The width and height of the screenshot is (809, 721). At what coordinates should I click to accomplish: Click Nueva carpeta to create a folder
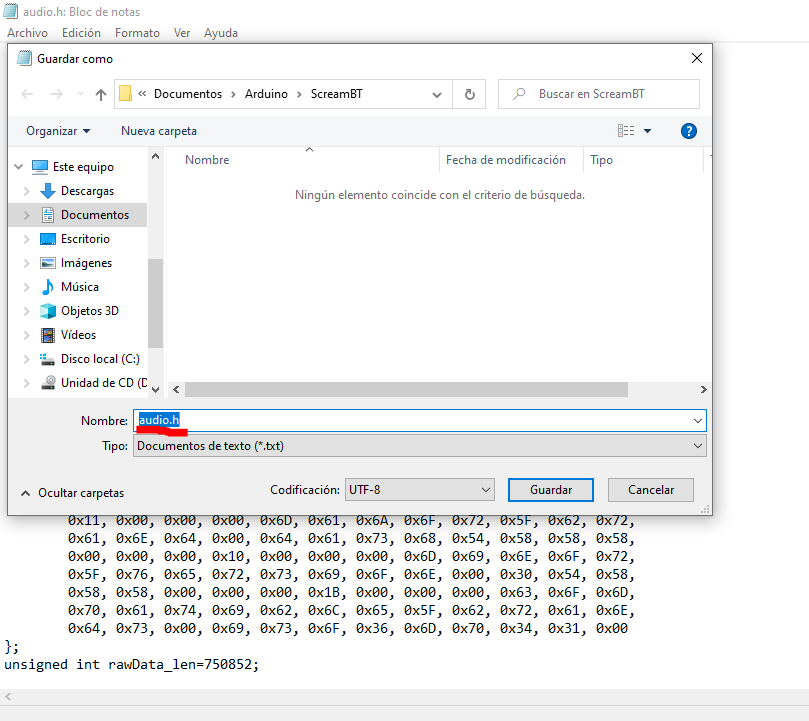158,130
